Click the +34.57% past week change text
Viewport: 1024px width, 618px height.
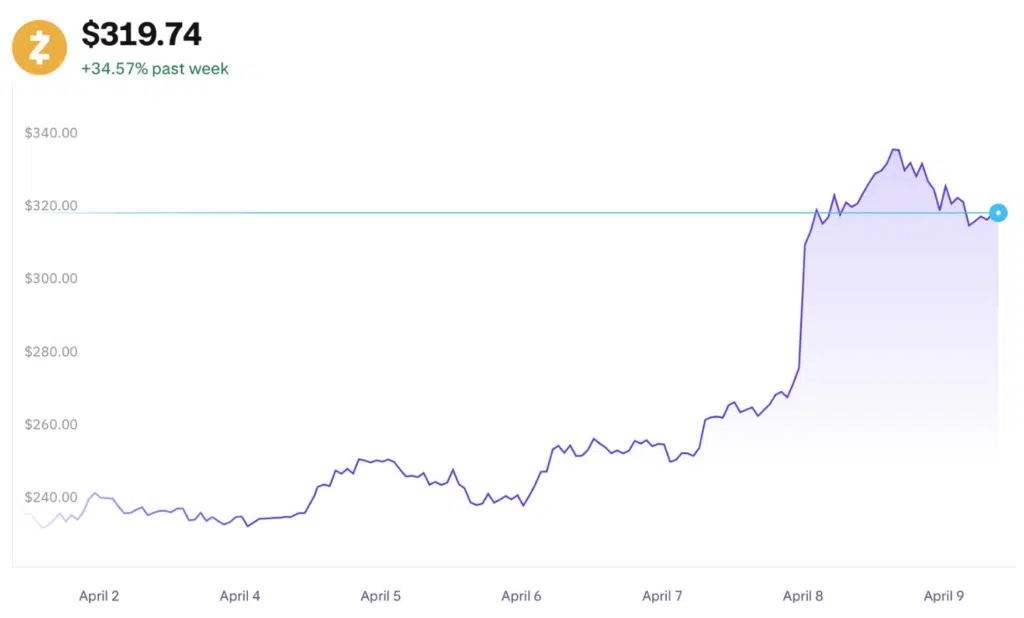155,69
